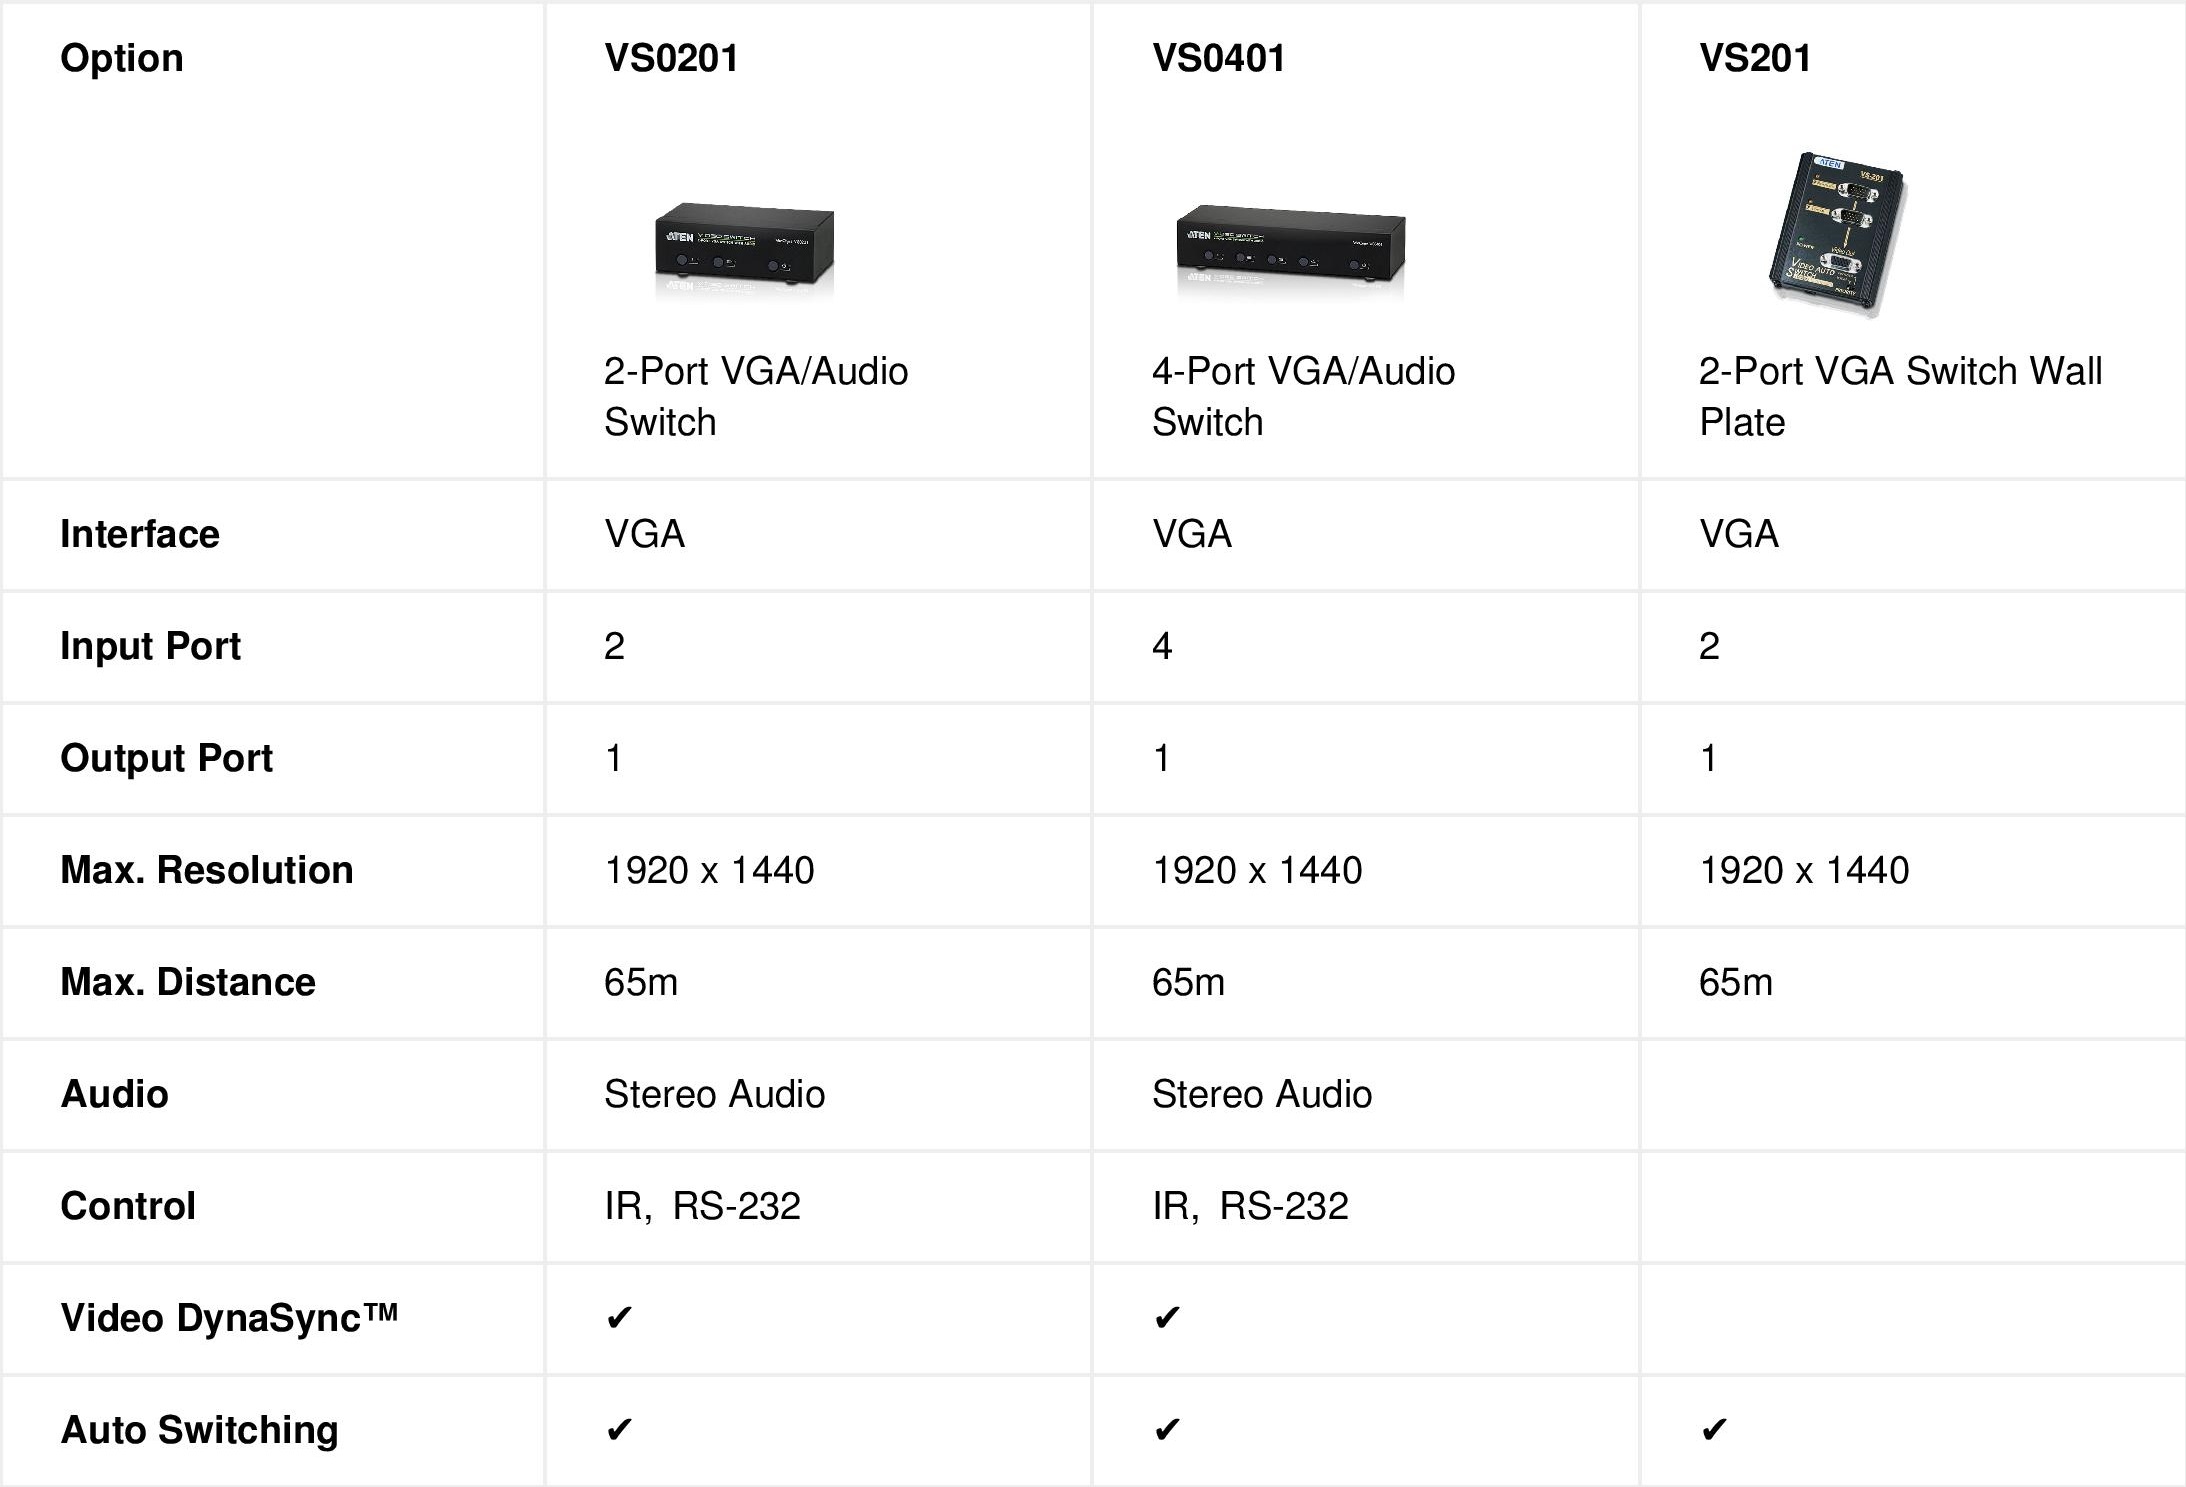Click the VS201 wall plate image

[1836, 235]
